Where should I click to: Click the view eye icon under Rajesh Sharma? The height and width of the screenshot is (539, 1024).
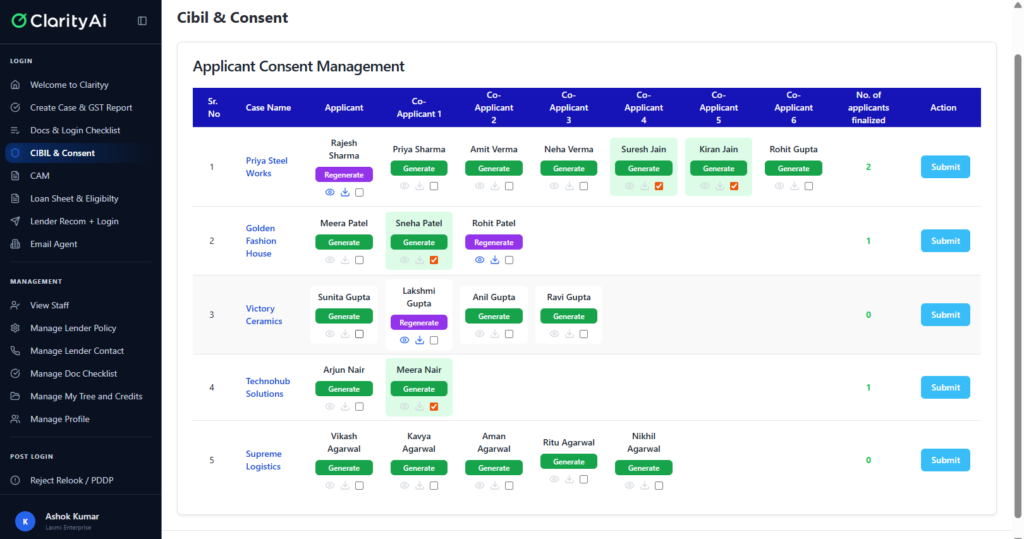click(x=329, y=192)
